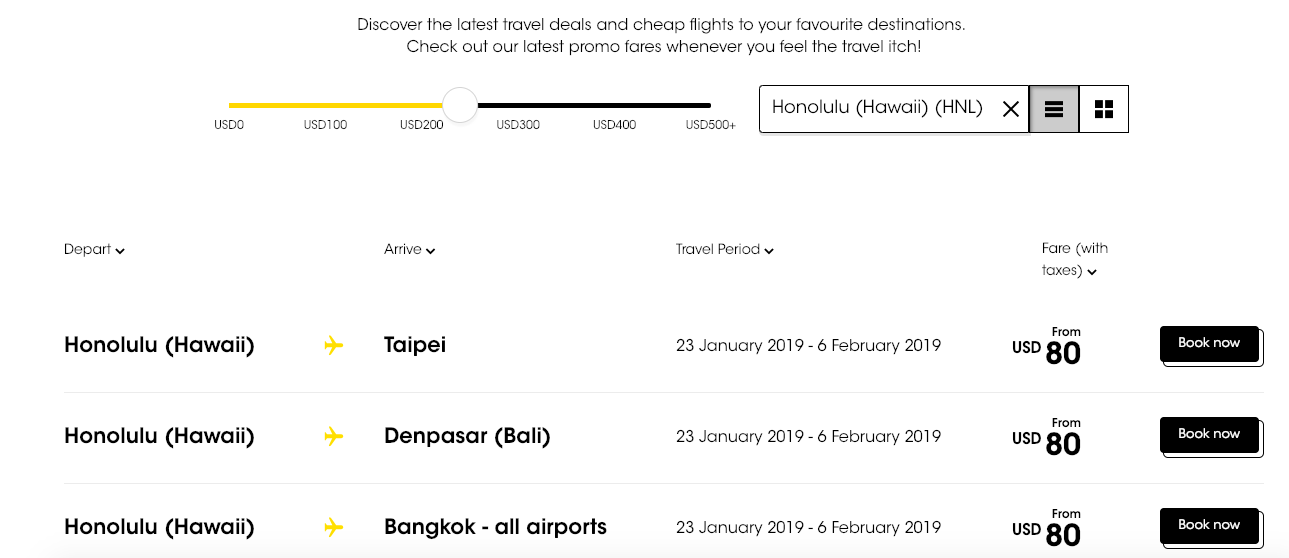Sort flights by Arrive column

pos(409,250)
